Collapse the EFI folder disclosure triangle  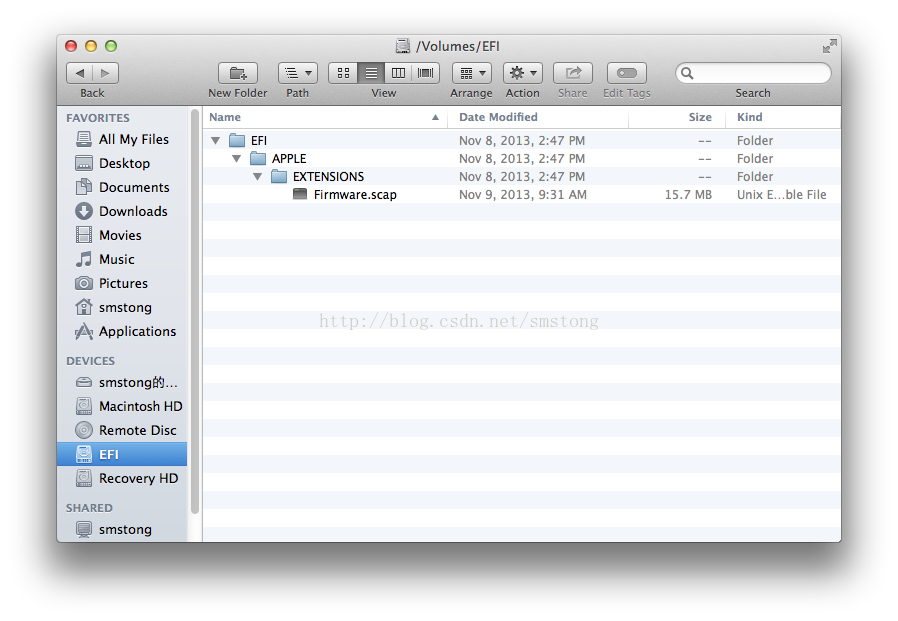[x=215, y=140]
